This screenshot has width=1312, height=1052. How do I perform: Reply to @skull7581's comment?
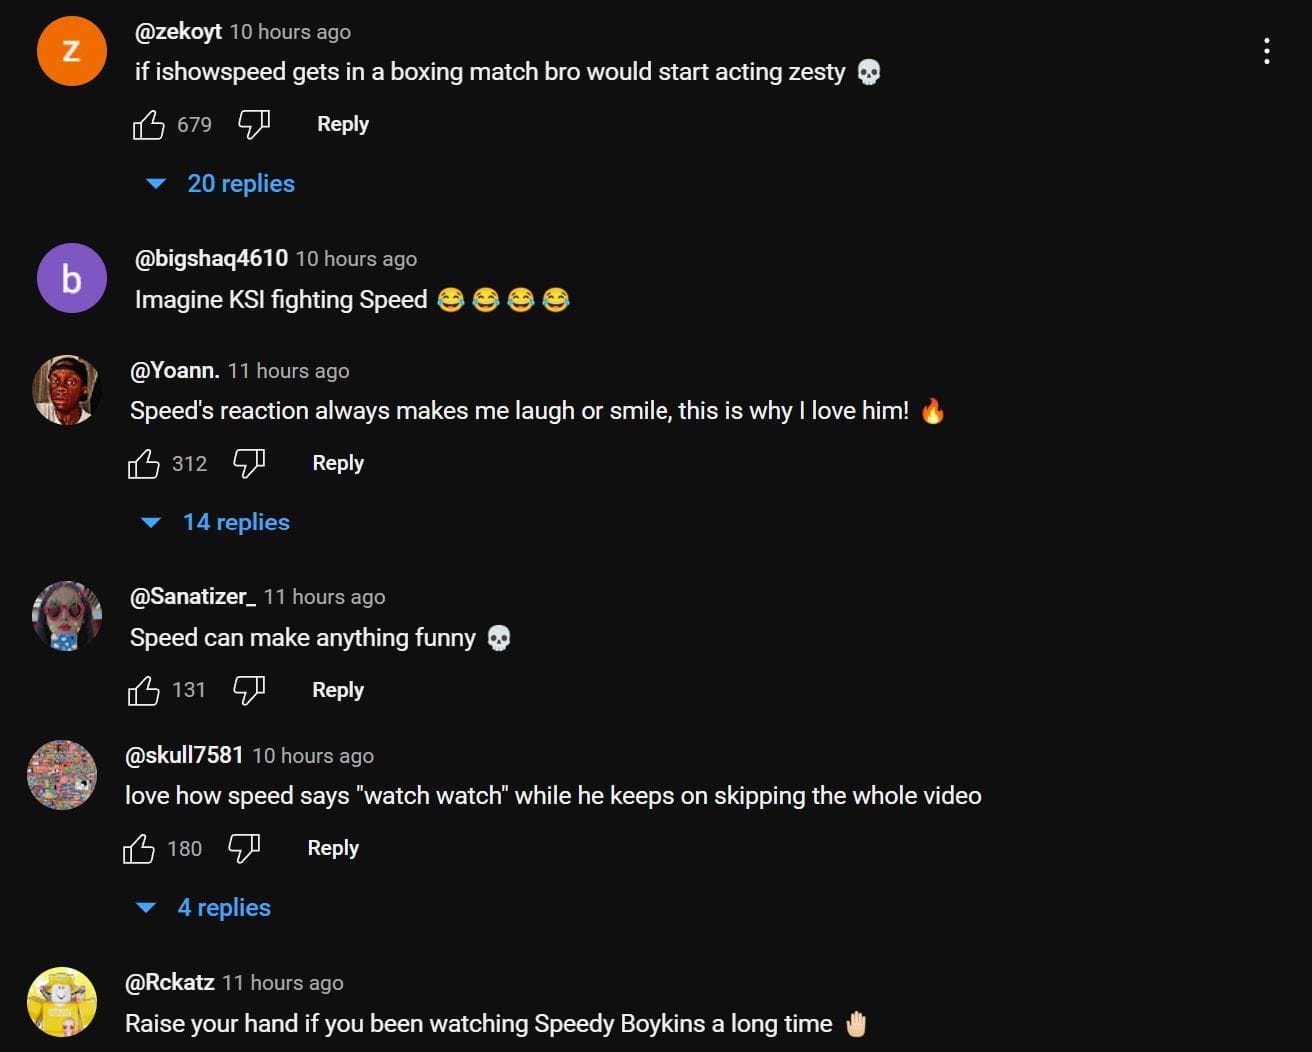332,847
